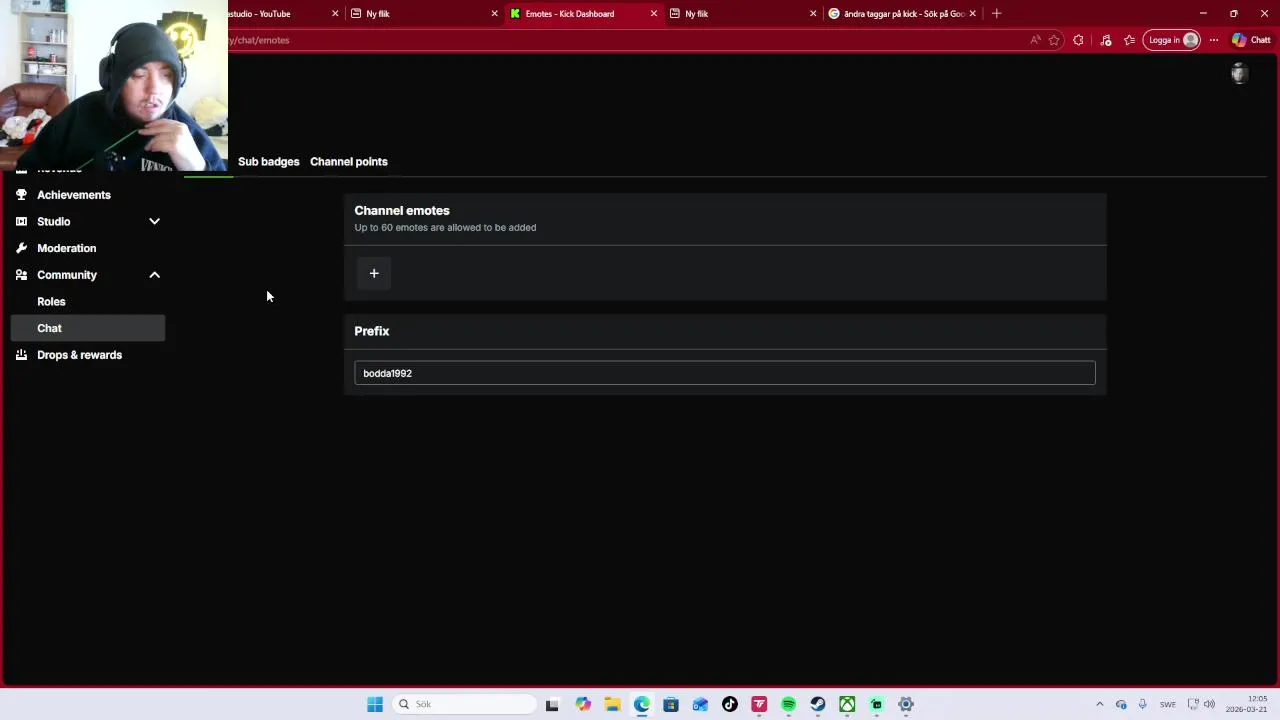Image resolution: width=1280 pixels, height=720 pixels.
Task: Click the Moderation wrench icon
Action: [x=21, y=248]
